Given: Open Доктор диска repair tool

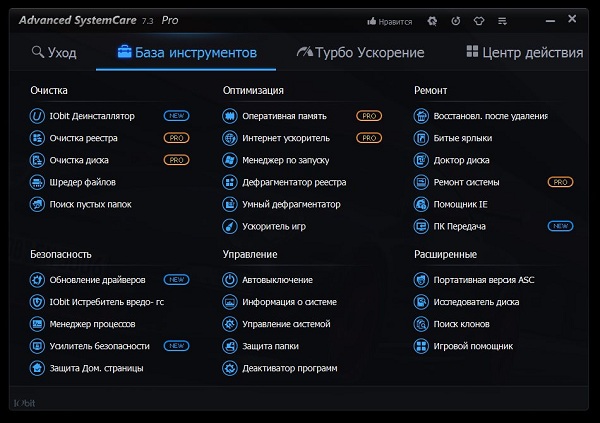Looking at the screenshot, I should coord(461,160).
